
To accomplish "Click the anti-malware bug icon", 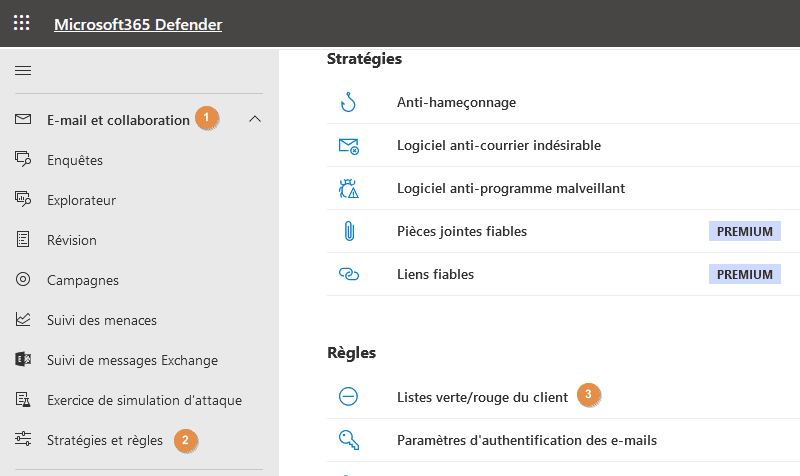I will pyautogui.click(x=349, y=188).
